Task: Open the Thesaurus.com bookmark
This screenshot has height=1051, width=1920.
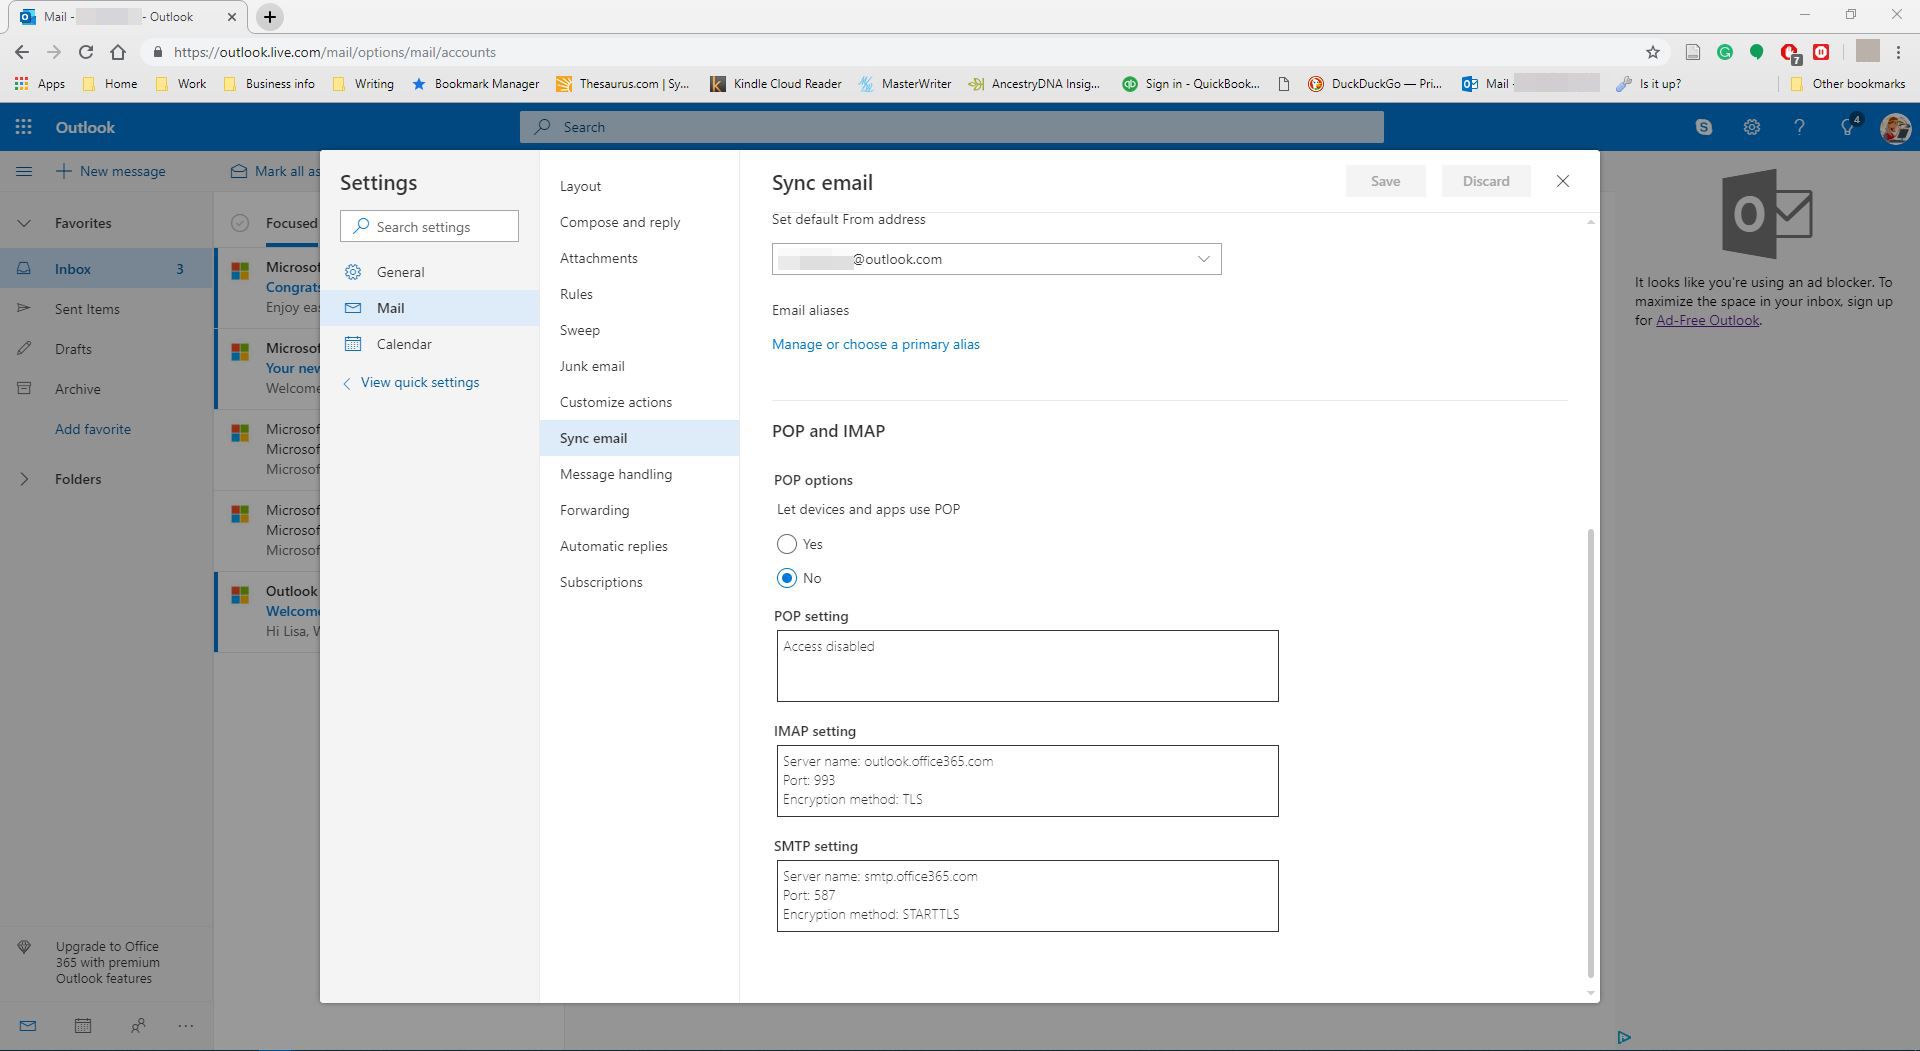Action: pyautogui.click(x=623, y=84)
